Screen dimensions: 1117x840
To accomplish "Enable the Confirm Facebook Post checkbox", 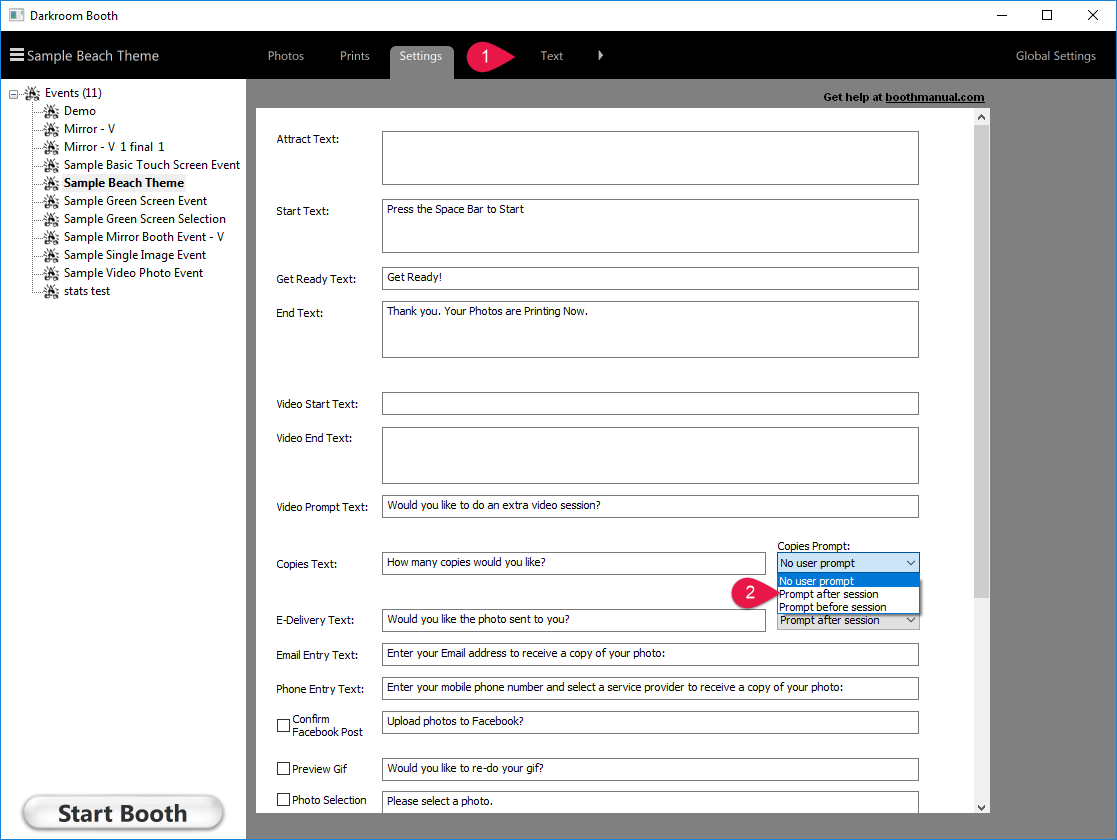I will coord(281,725).
